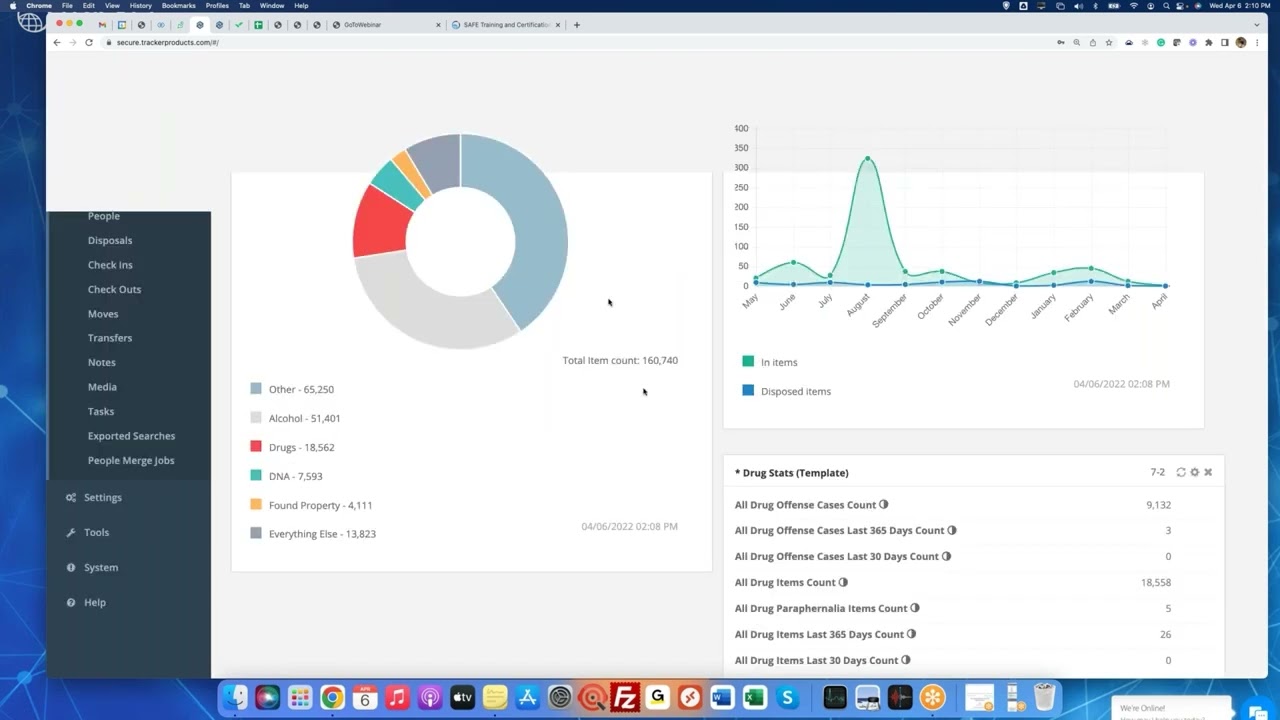Toggle Alcohol - 51,401 legend entry
The height and width of the screenshot is (720, 1280).
pos(295,418)
